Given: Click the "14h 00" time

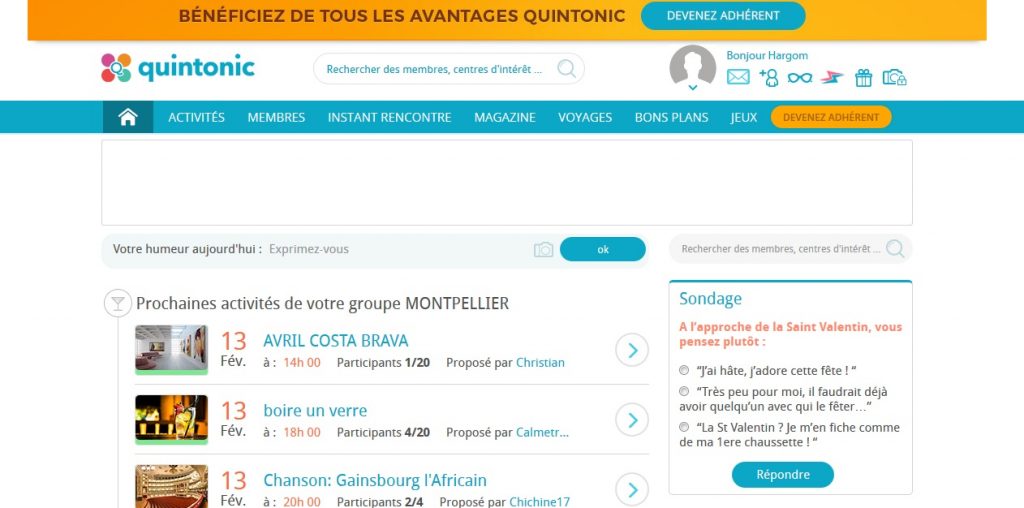Looking at the screenshot, I should coord(302,362).
